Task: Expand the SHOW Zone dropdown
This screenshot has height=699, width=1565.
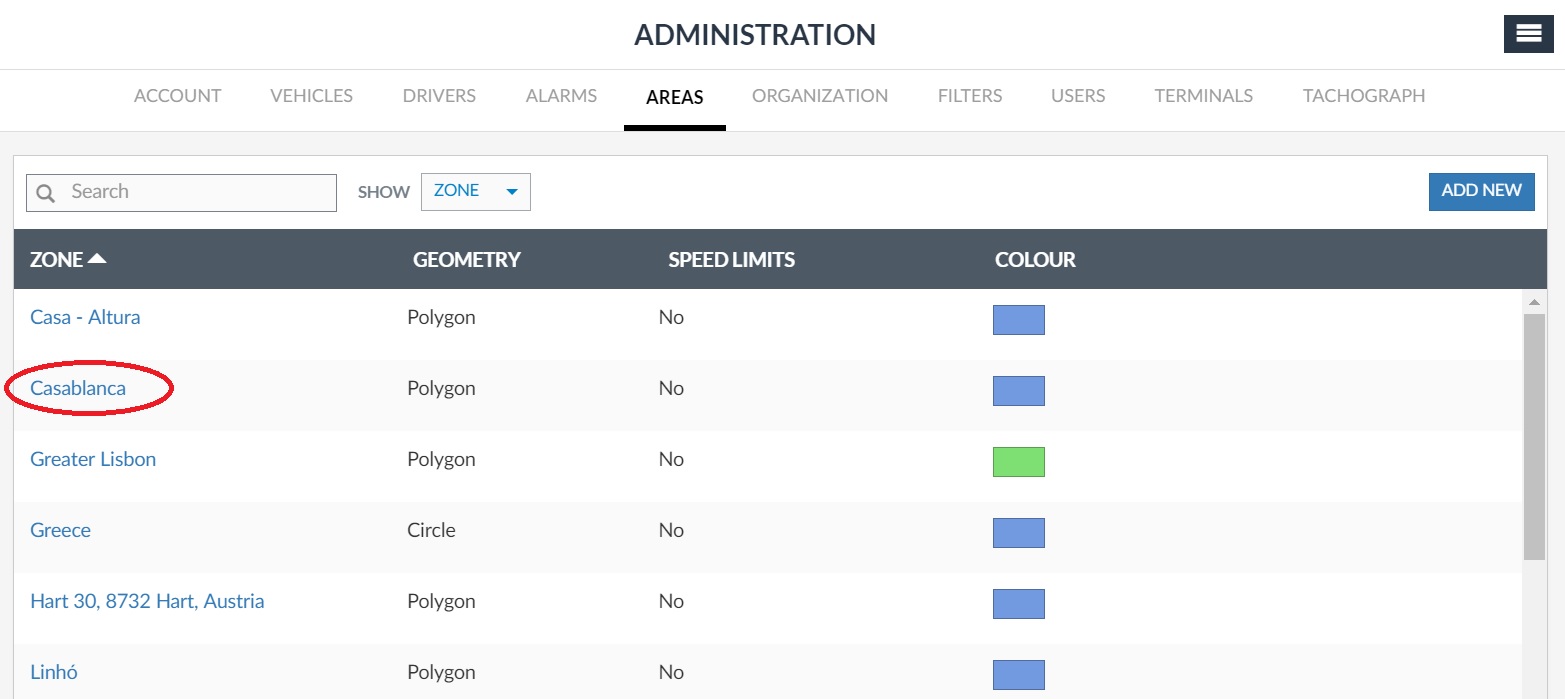Action: [x=475, y=192]
